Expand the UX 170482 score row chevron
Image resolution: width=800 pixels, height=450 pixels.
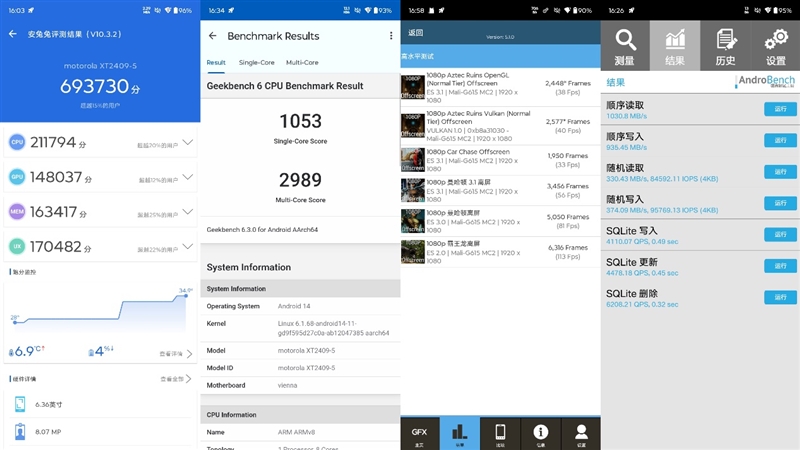188,246
